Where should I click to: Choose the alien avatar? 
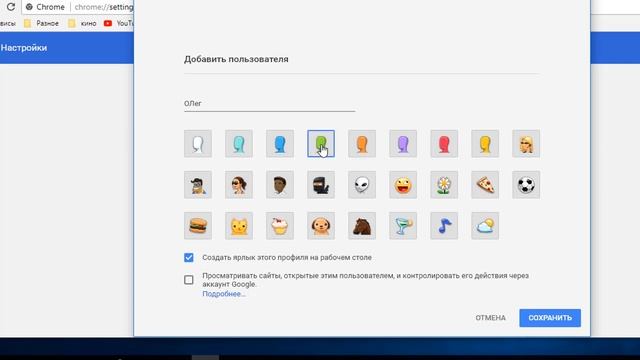[362, 185]
